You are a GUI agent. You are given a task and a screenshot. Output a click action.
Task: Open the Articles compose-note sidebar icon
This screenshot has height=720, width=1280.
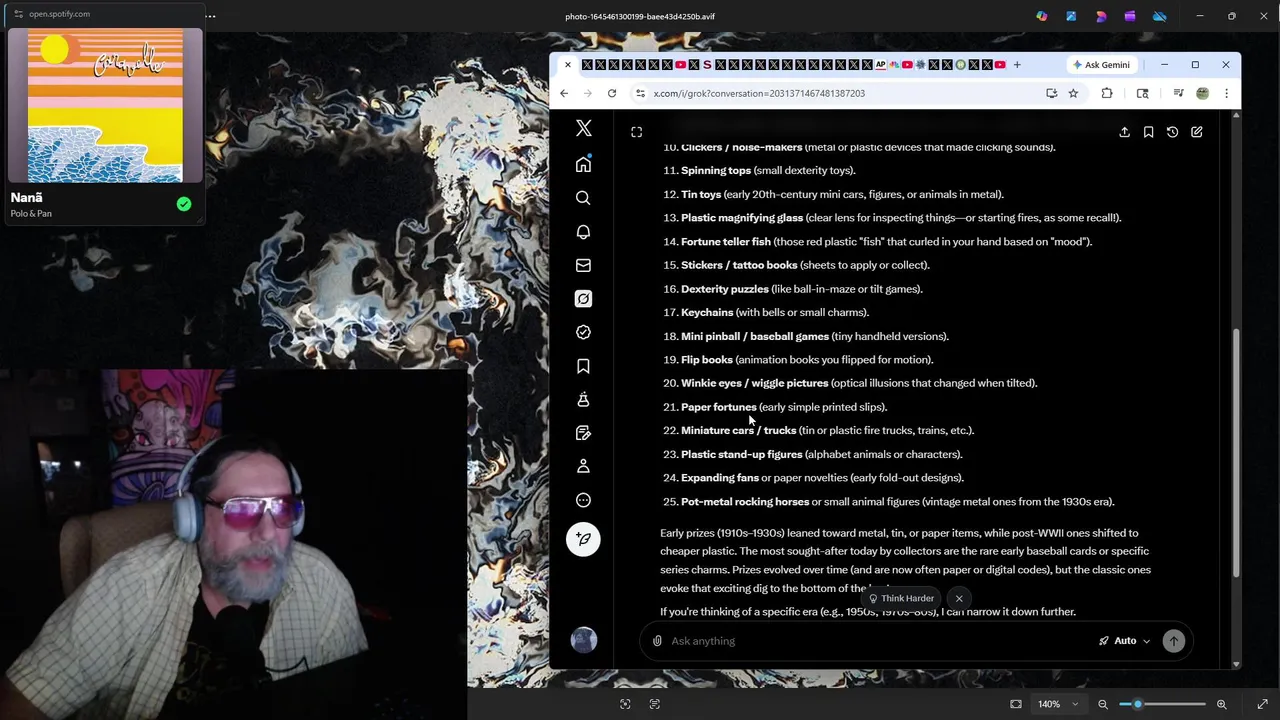tap(583, 433)
